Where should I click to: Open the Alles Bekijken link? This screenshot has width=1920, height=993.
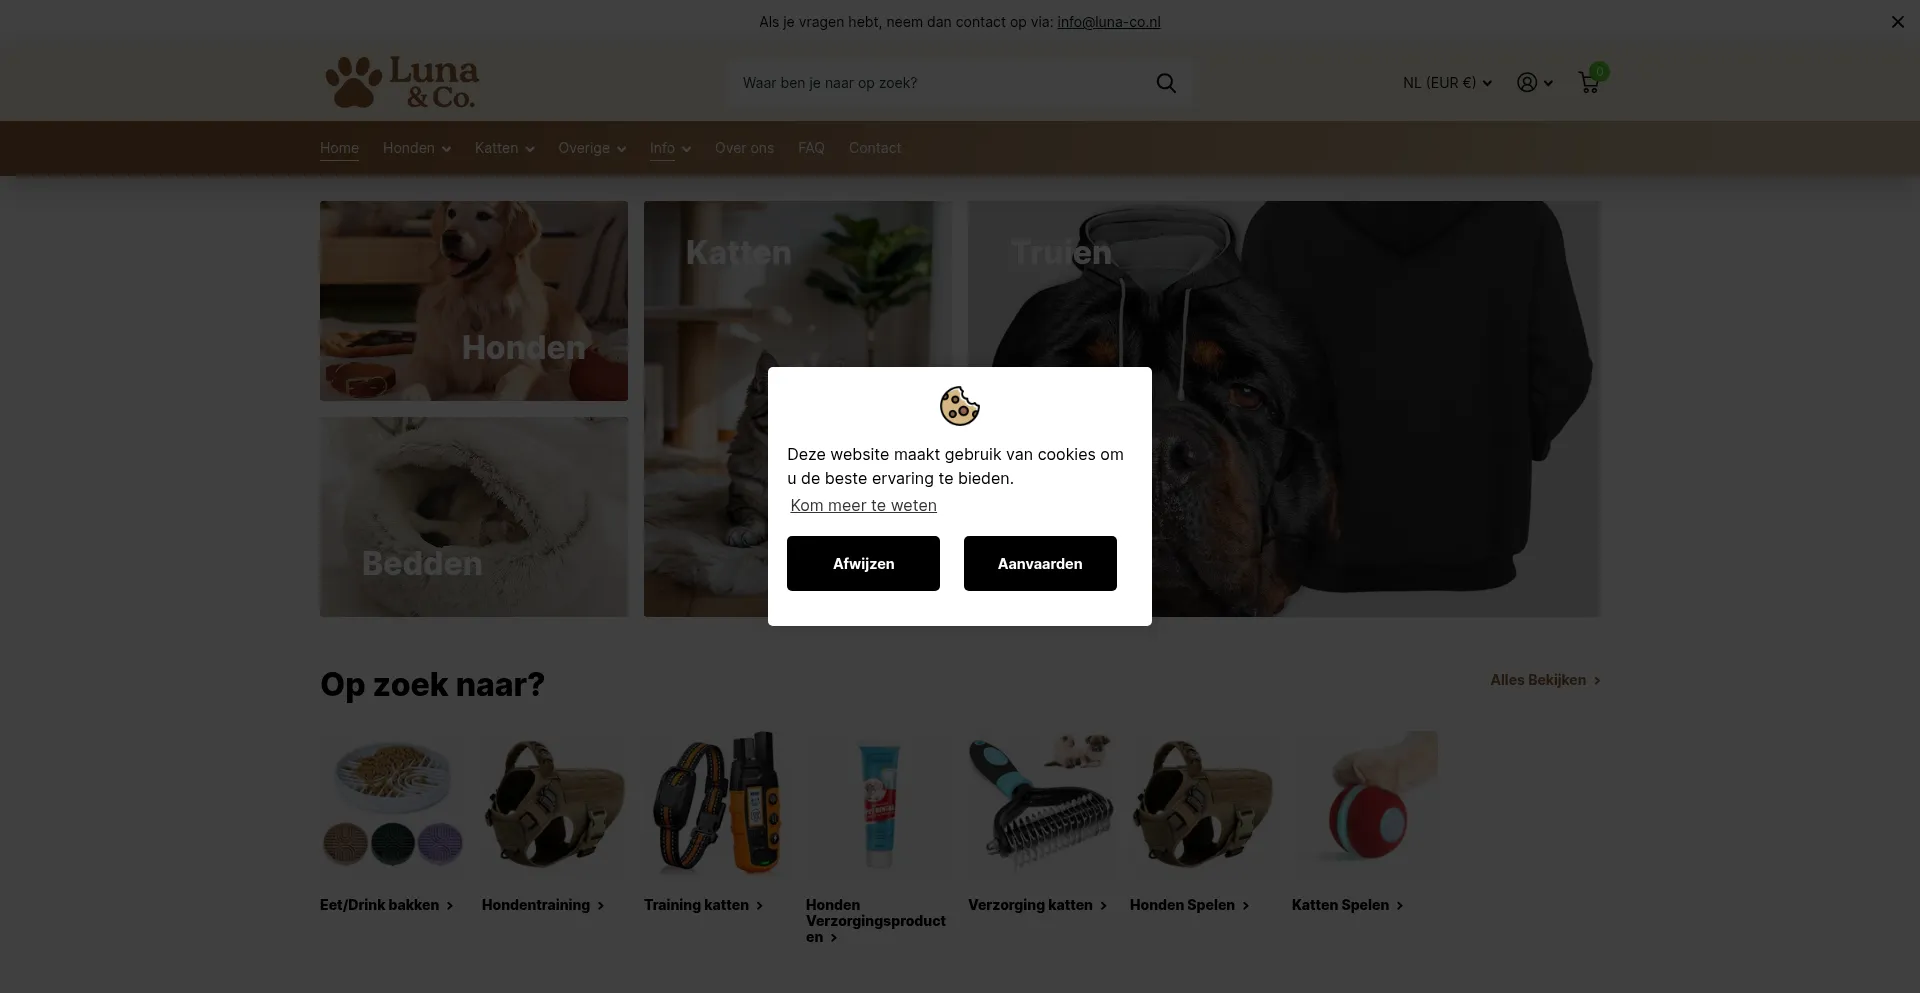click(x=1545, y=680)
